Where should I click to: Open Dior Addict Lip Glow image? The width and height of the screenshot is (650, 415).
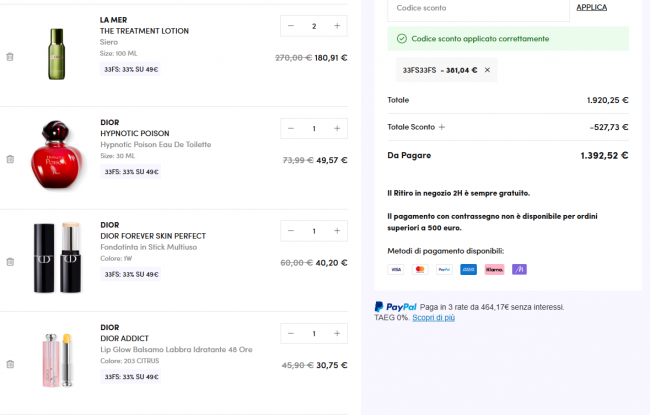57,360
